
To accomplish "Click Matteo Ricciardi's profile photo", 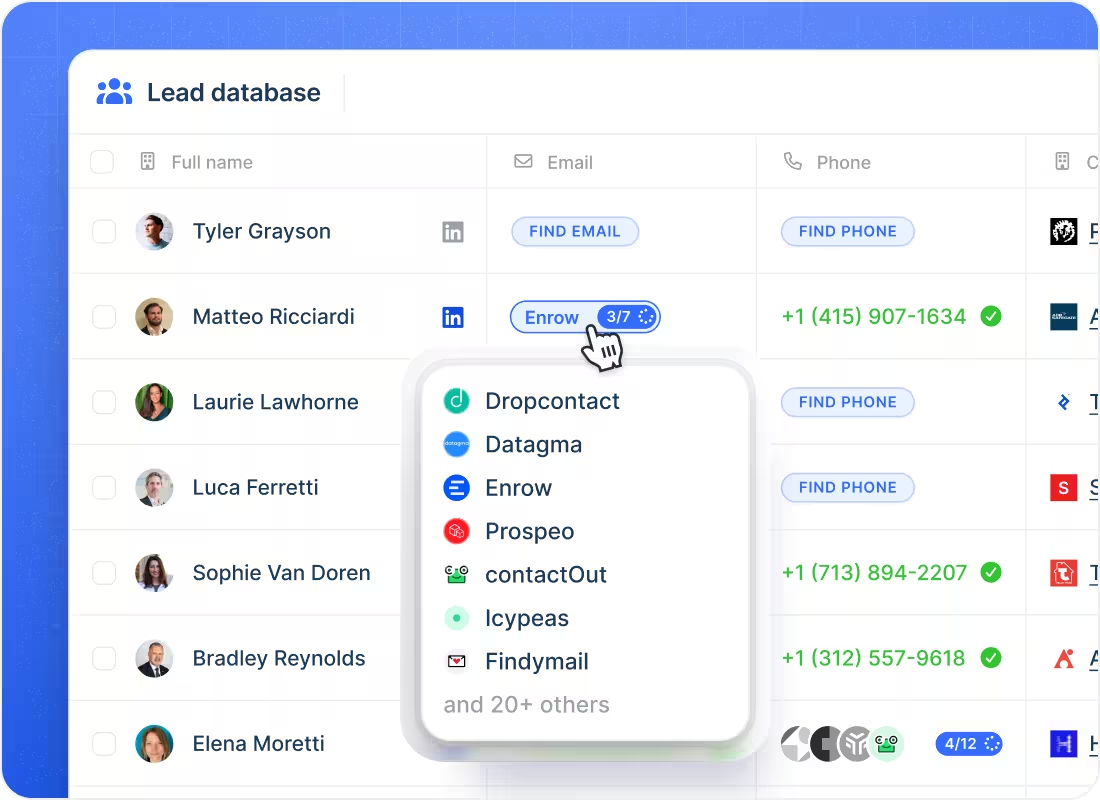I will [x=154, y=317].
